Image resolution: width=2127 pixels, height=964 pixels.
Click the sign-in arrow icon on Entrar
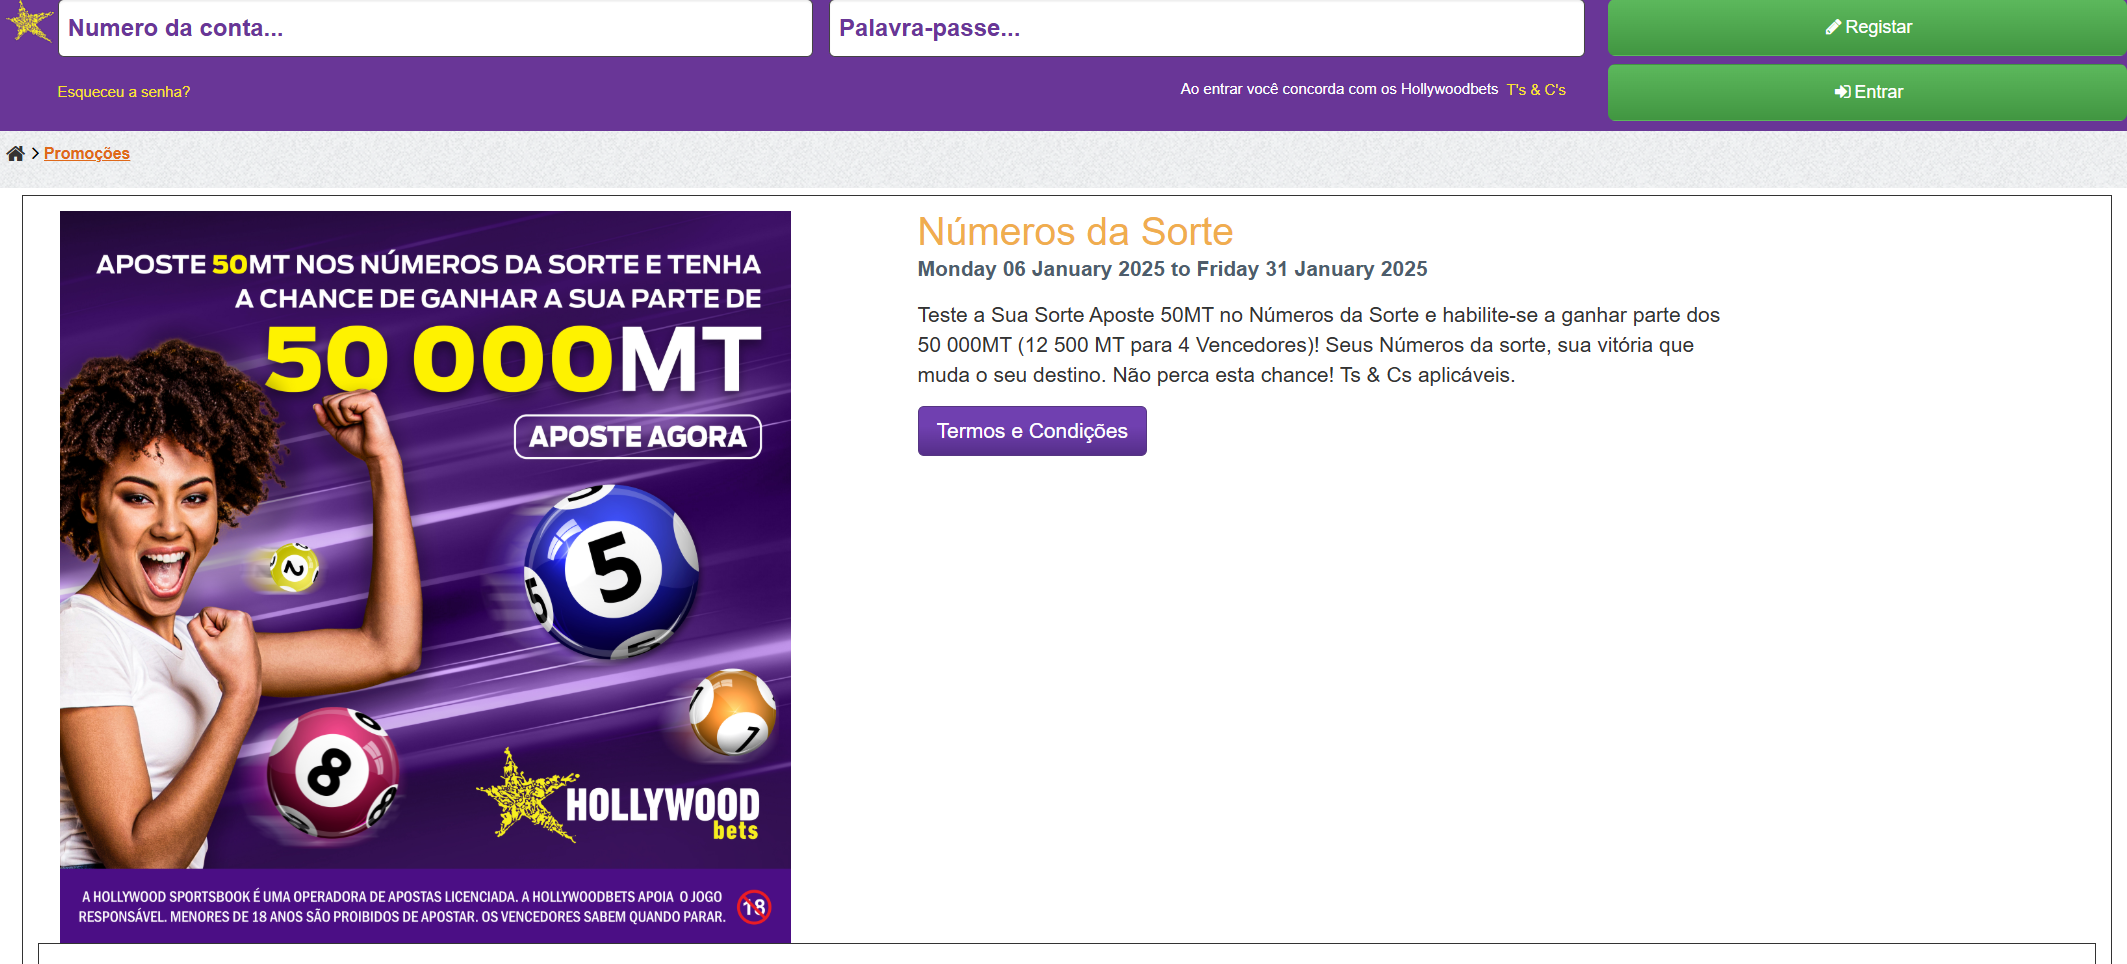point(1842,92)
